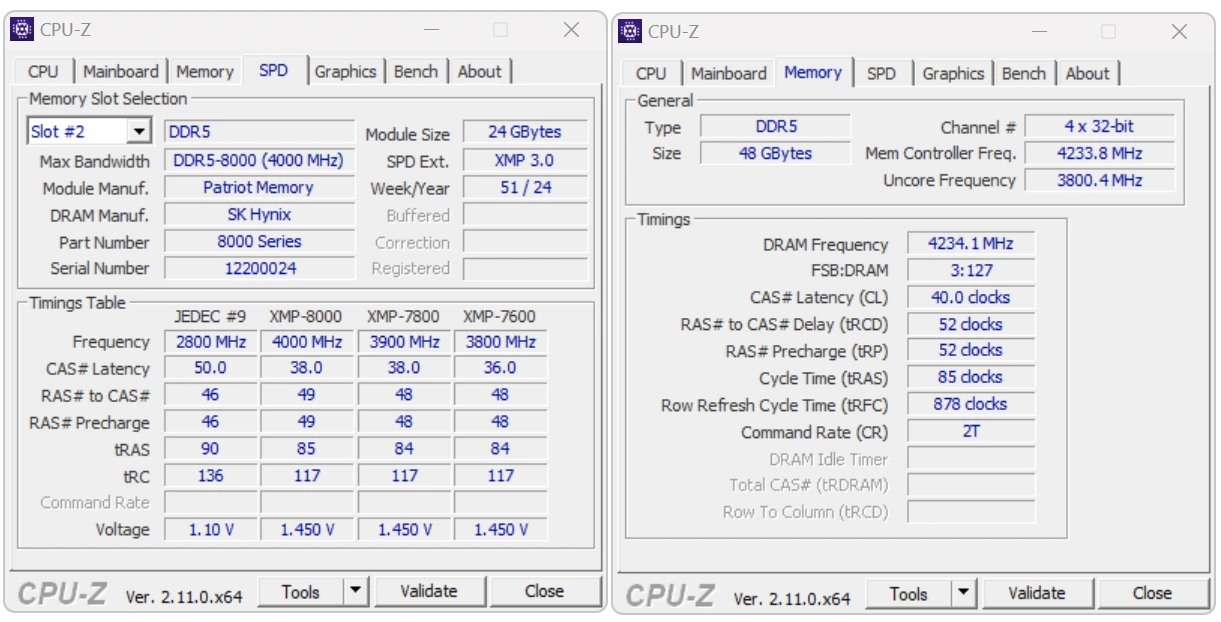Click Uncore Frequency value 3800.4 MHz
Screen dimensions: 1221x622
coord(1099,180)
